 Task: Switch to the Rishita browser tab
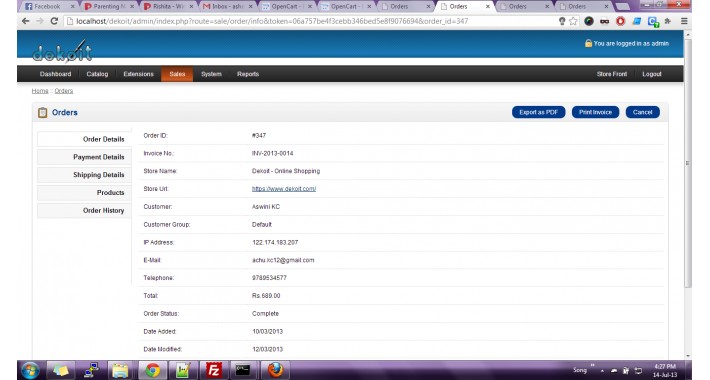point(168,6)
